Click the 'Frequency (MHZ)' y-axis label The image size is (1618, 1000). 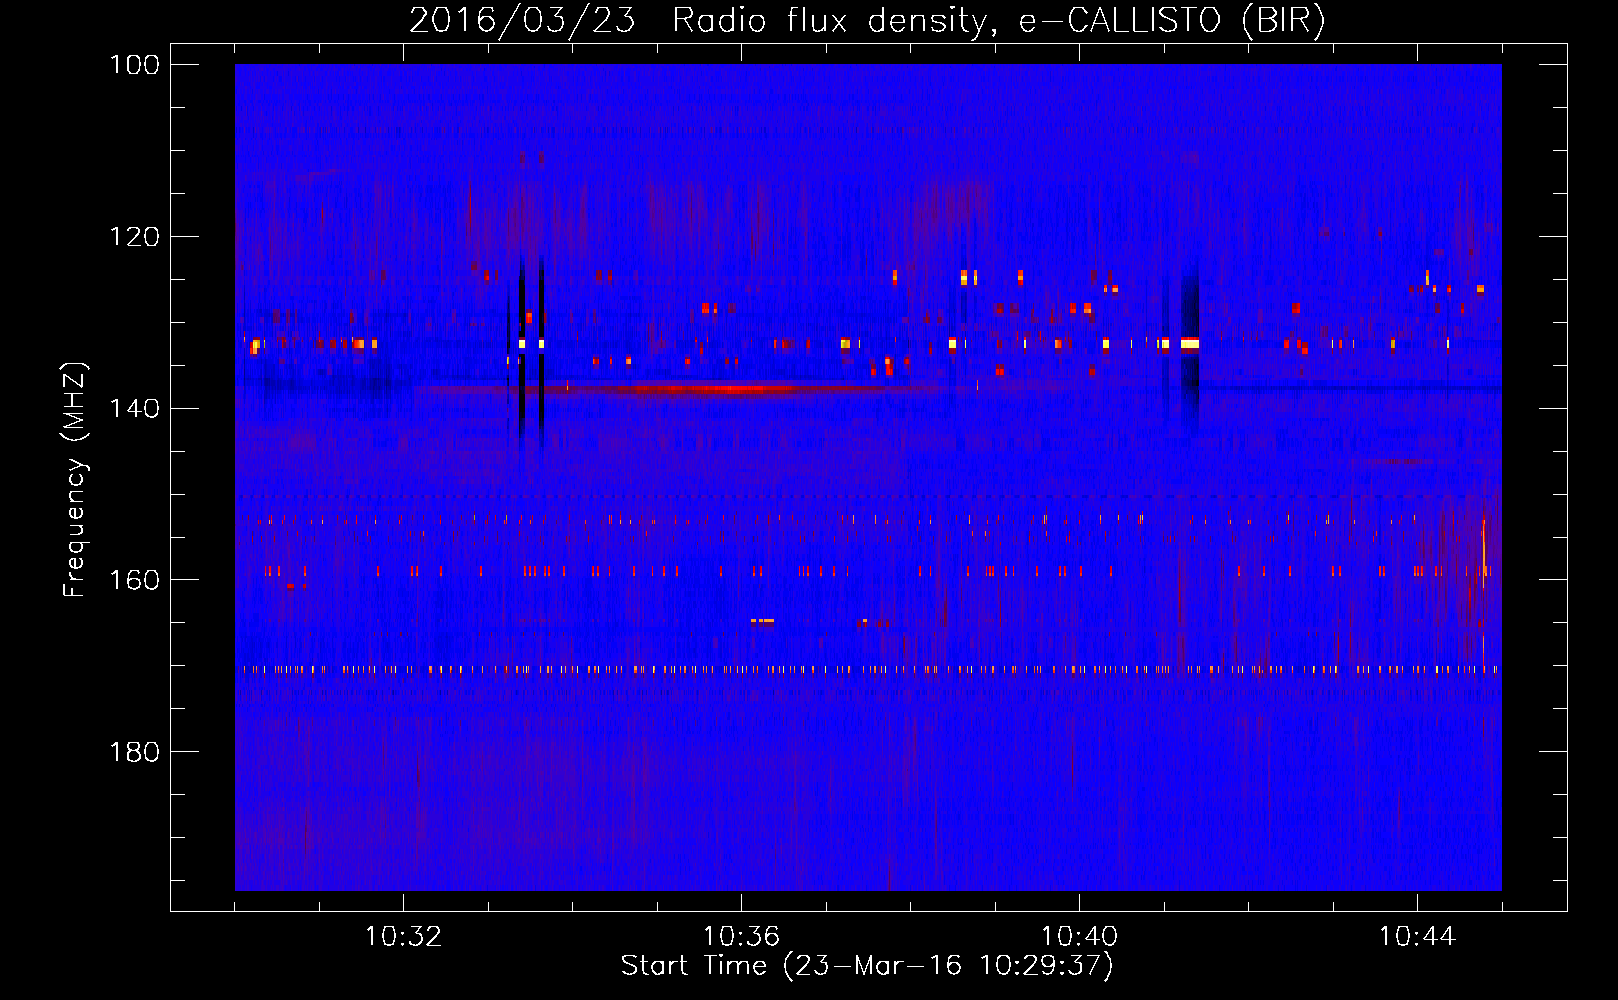tap(75, 480)
